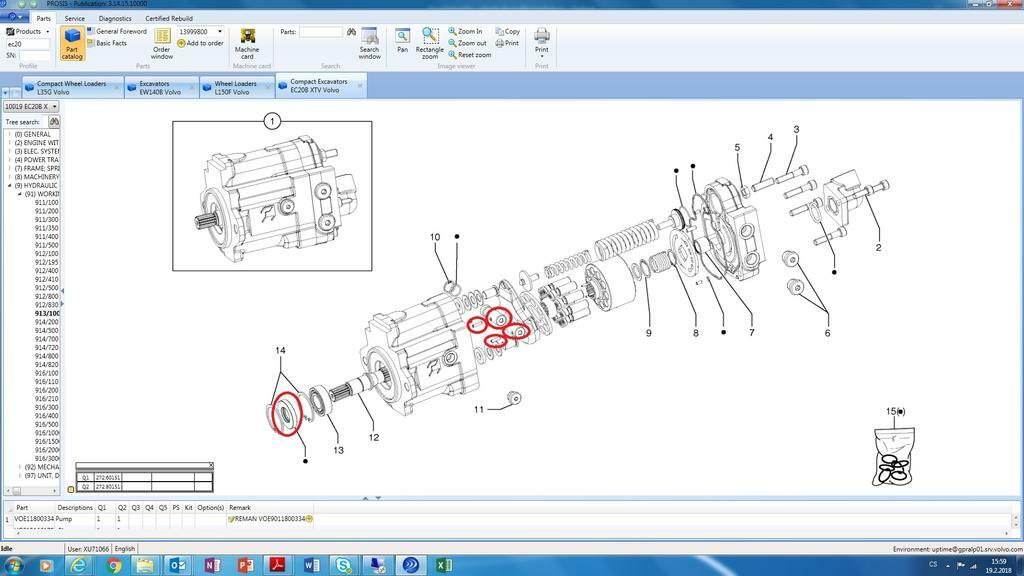This screenshot has width=1024, height=576.
Task: Click the Windows Start button
Action: coord(14,565)
